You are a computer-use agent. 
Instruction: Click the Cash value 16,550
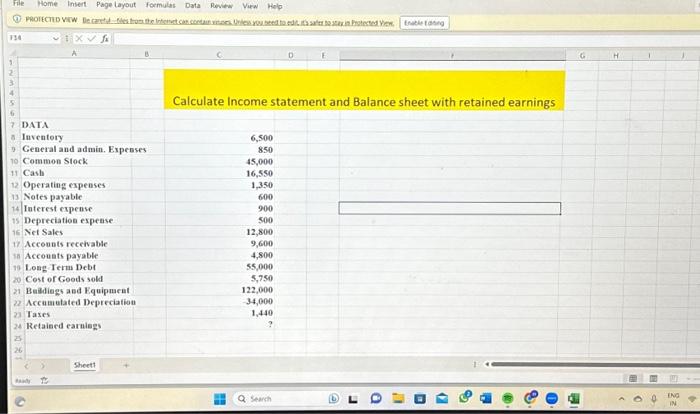pos(259,173)
